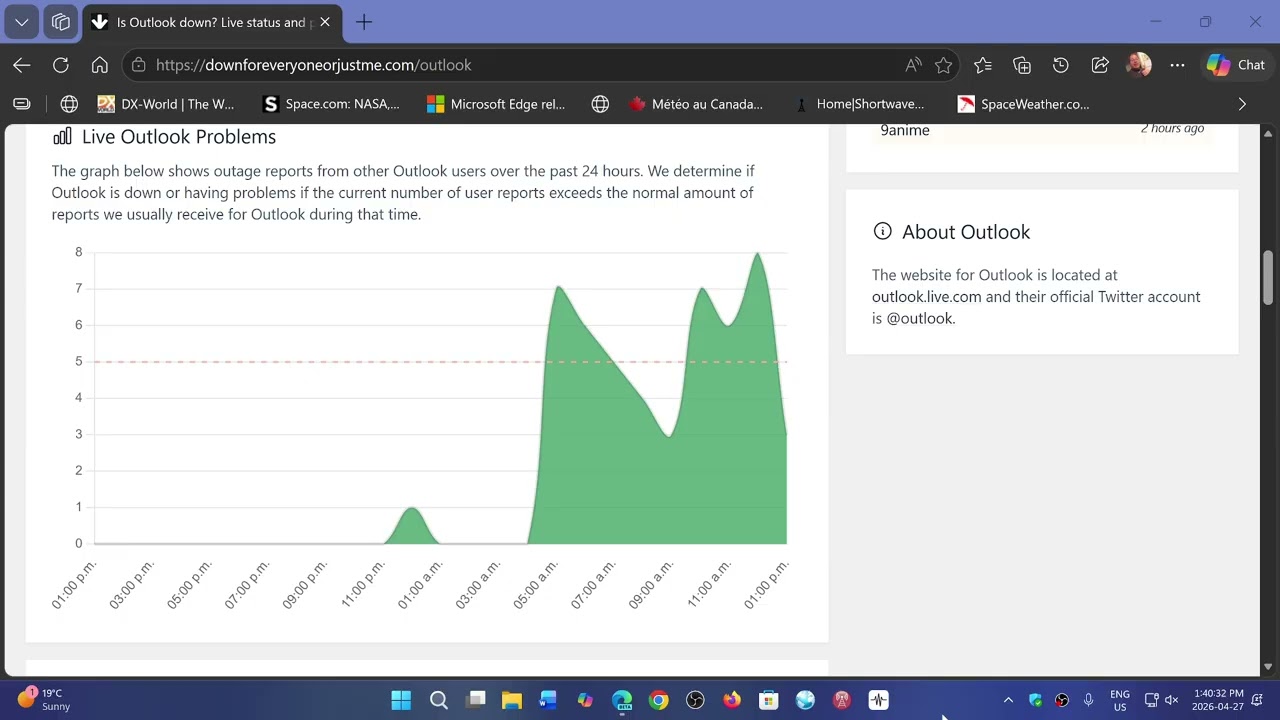Open the Windows Start menu
This screenshot has width=1280, height=720.
click(401, 700)
